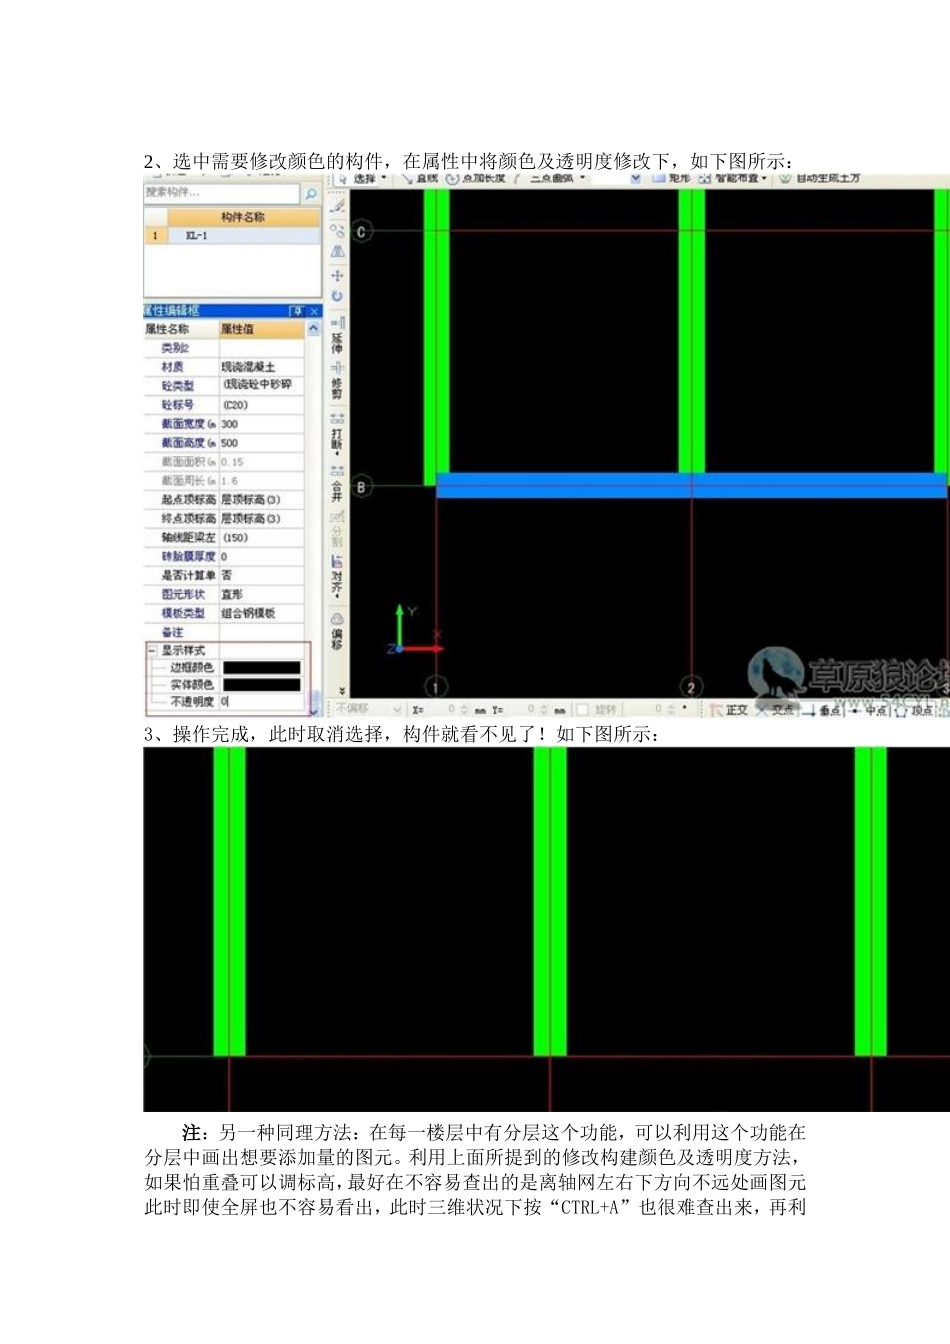Viewport: 950px width, 1344px height.
Task: Open the combo box before 矩形 tool
Action: 617,179
